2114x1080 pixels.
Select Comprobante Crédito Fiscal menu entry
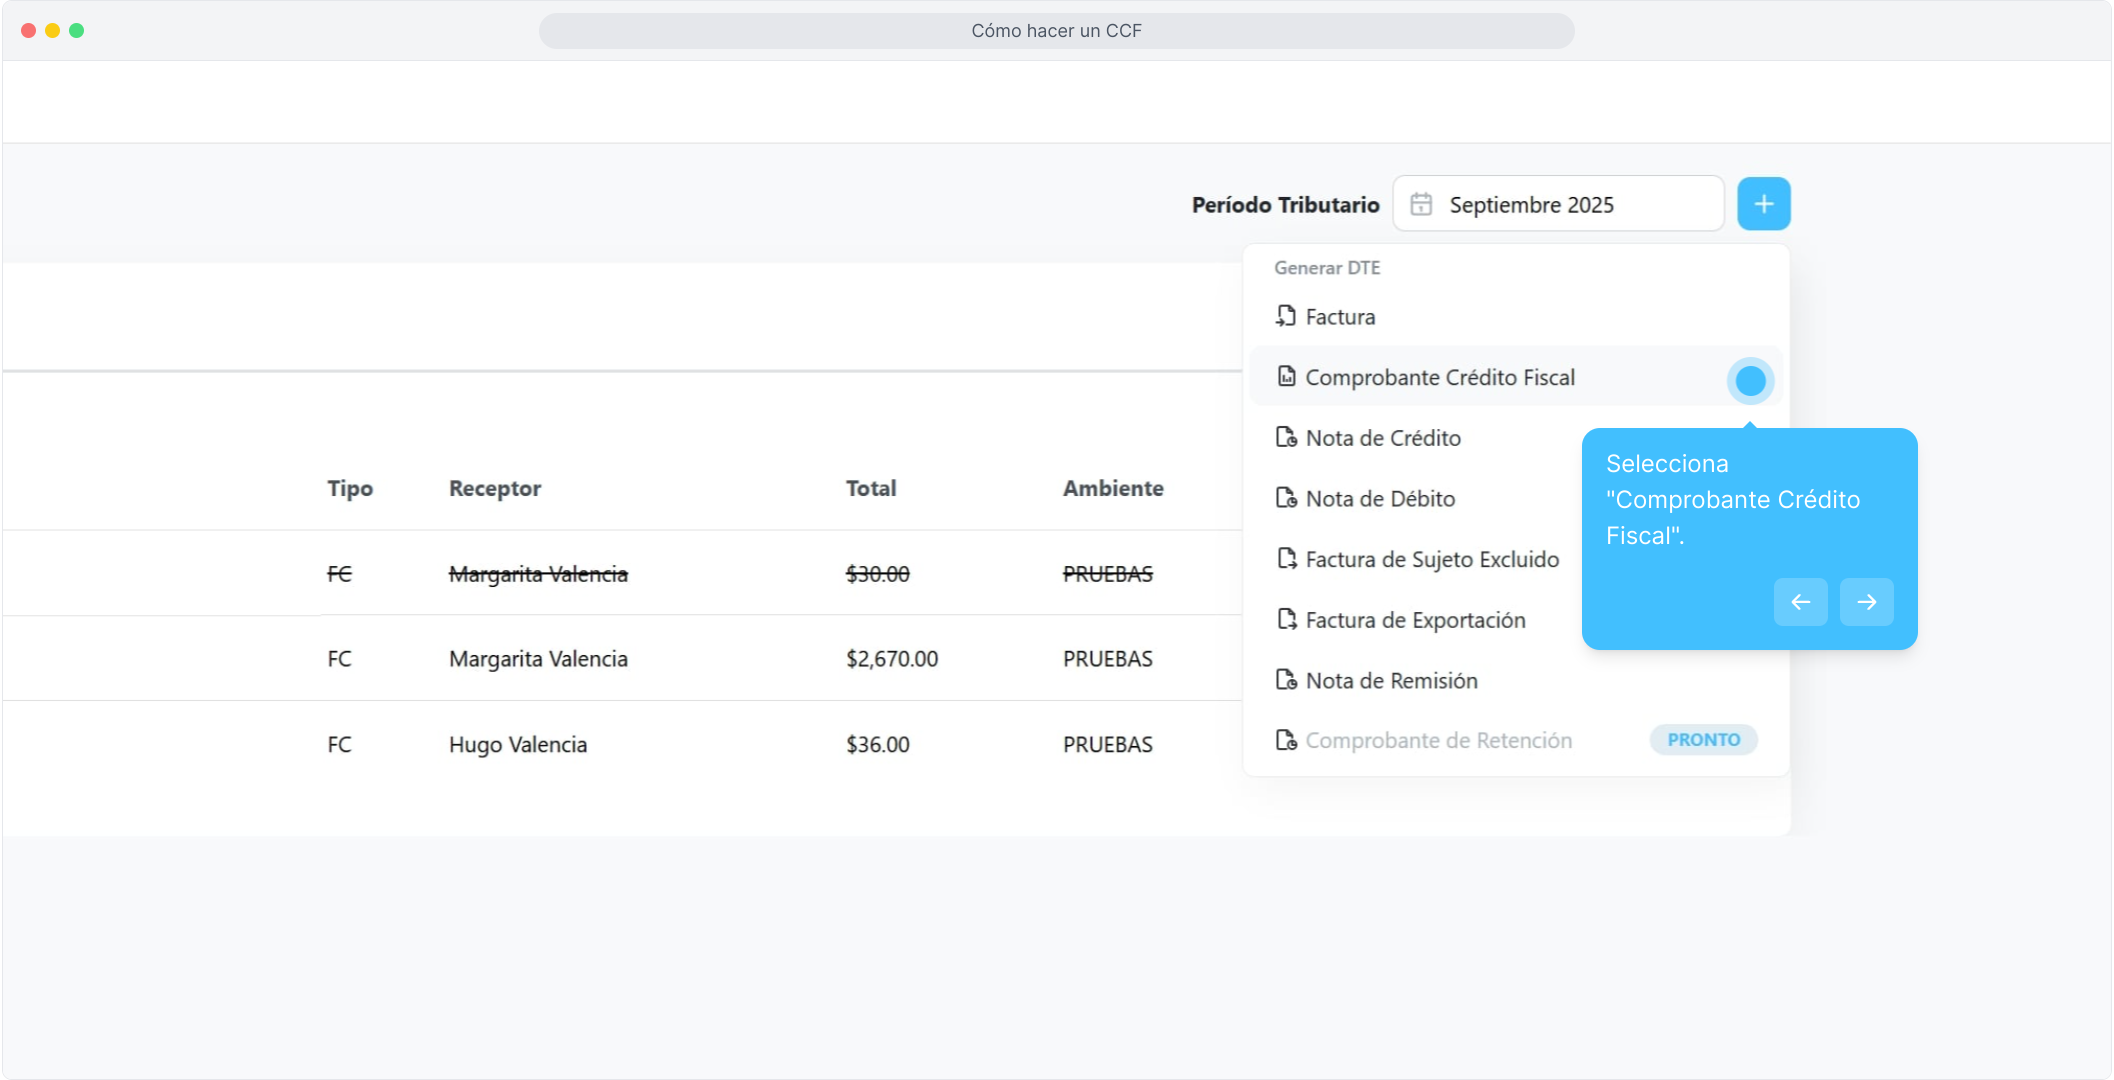[x=1440, y=377]
